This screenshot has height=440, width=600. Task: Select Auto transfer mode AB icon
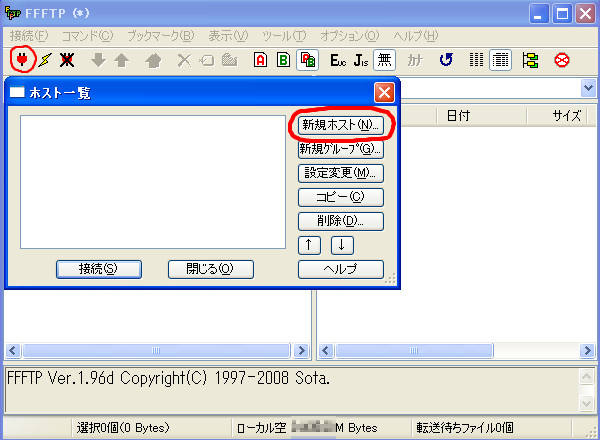coord(308,60)
